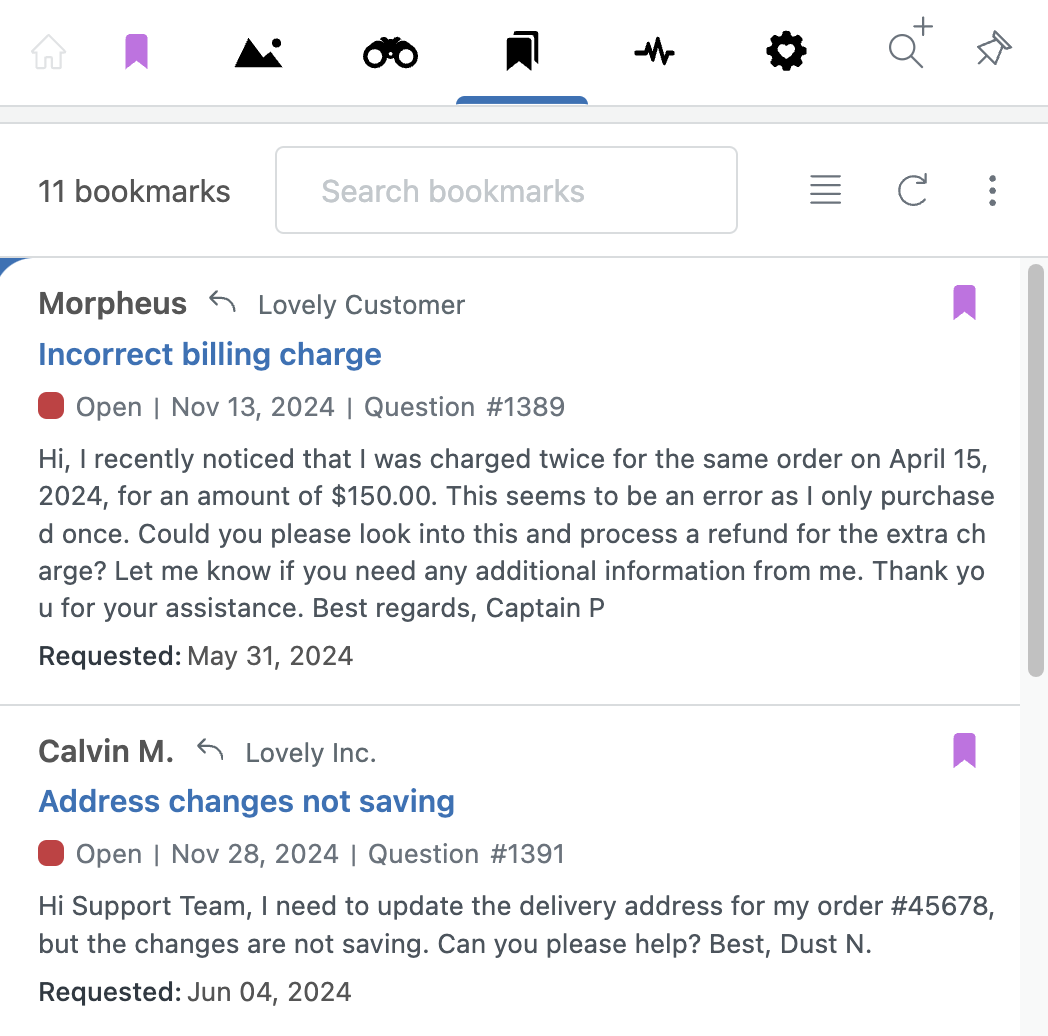The width and height of the screenshot is (1048, 1036).
Task: Refresh the bookmarks list
Action: (x=912, y=190)
